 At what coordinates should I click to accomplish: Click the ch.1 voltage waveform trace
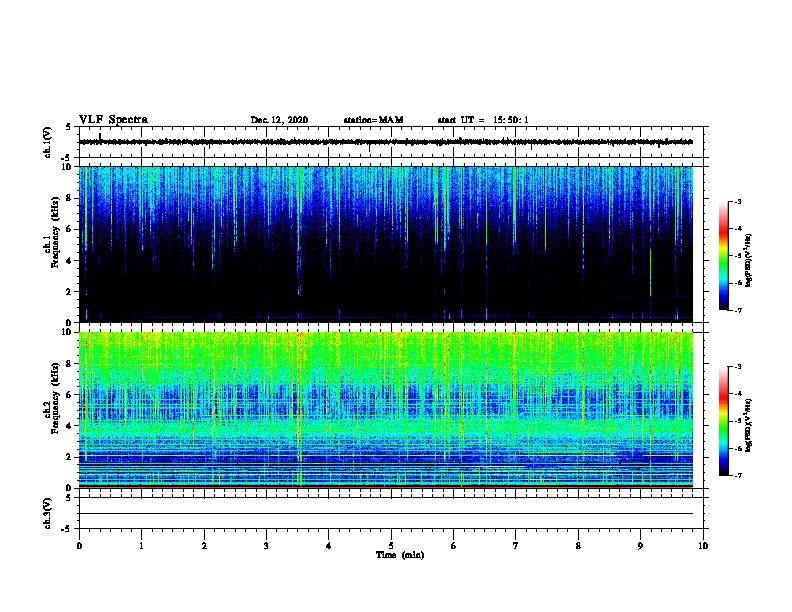[386, 142]
